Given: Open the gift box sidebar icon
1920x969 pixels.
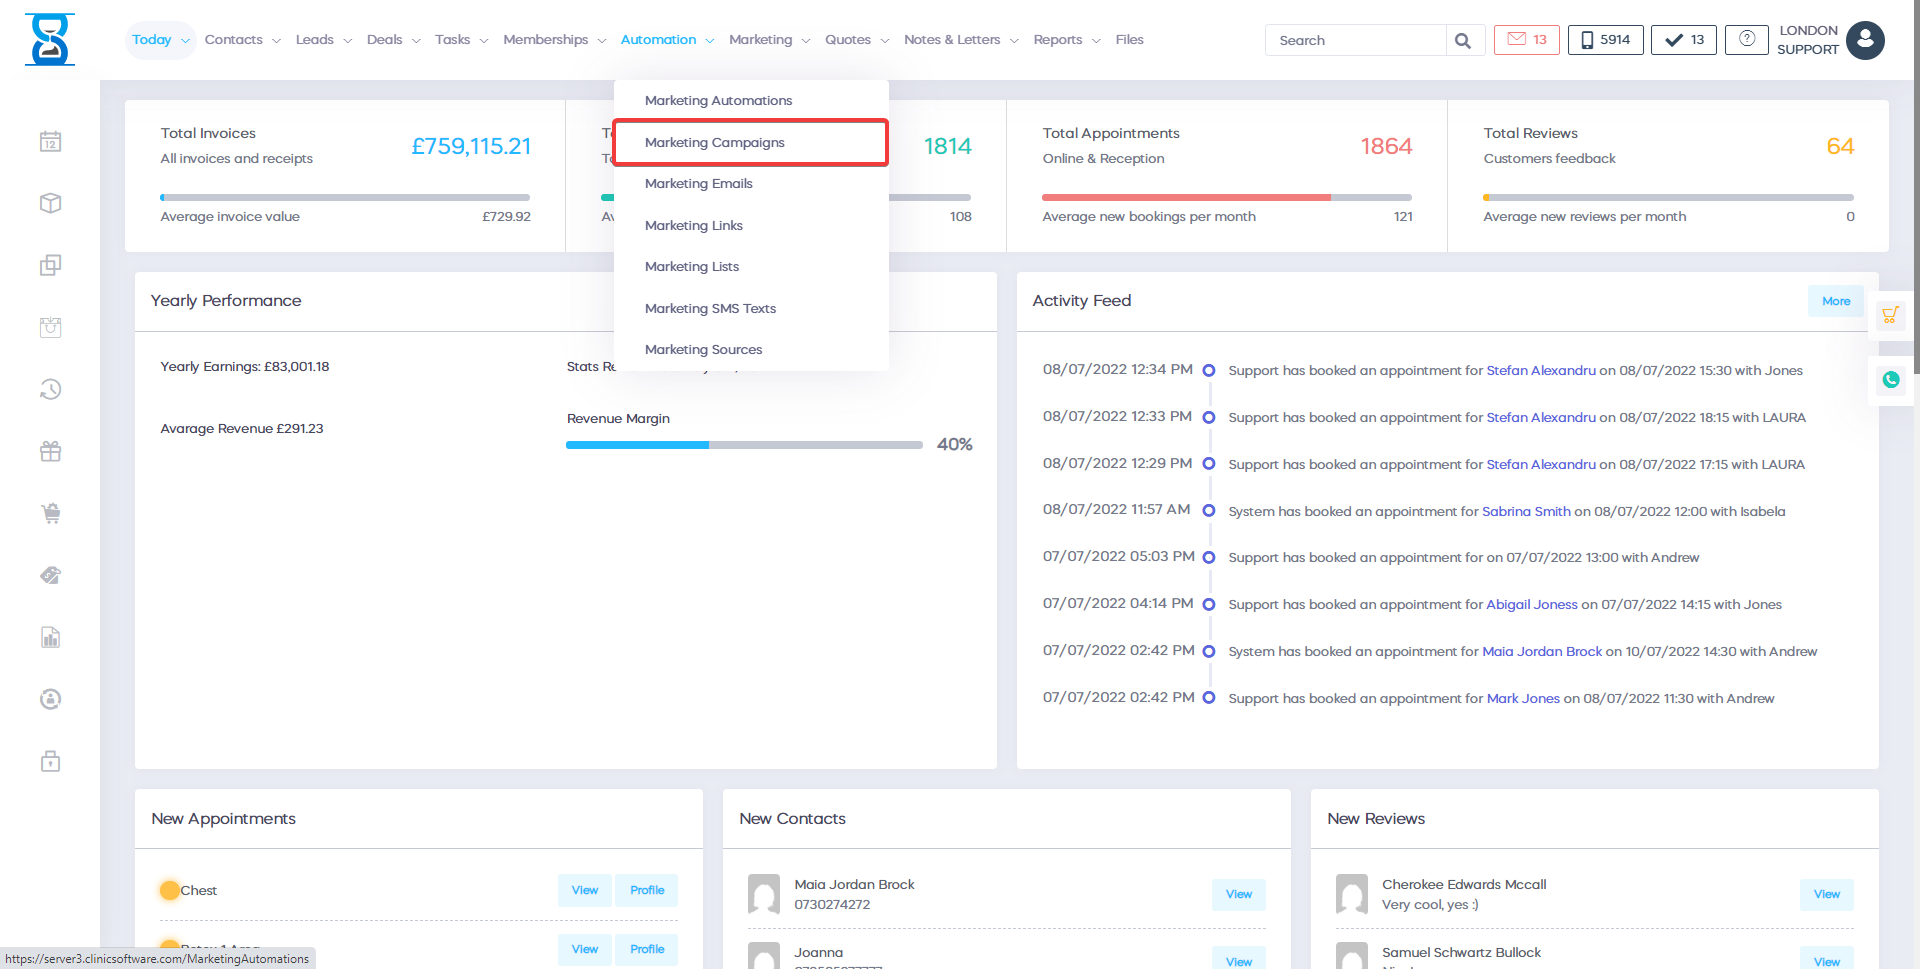Looking at the screenshot, I should pos(51,452).
